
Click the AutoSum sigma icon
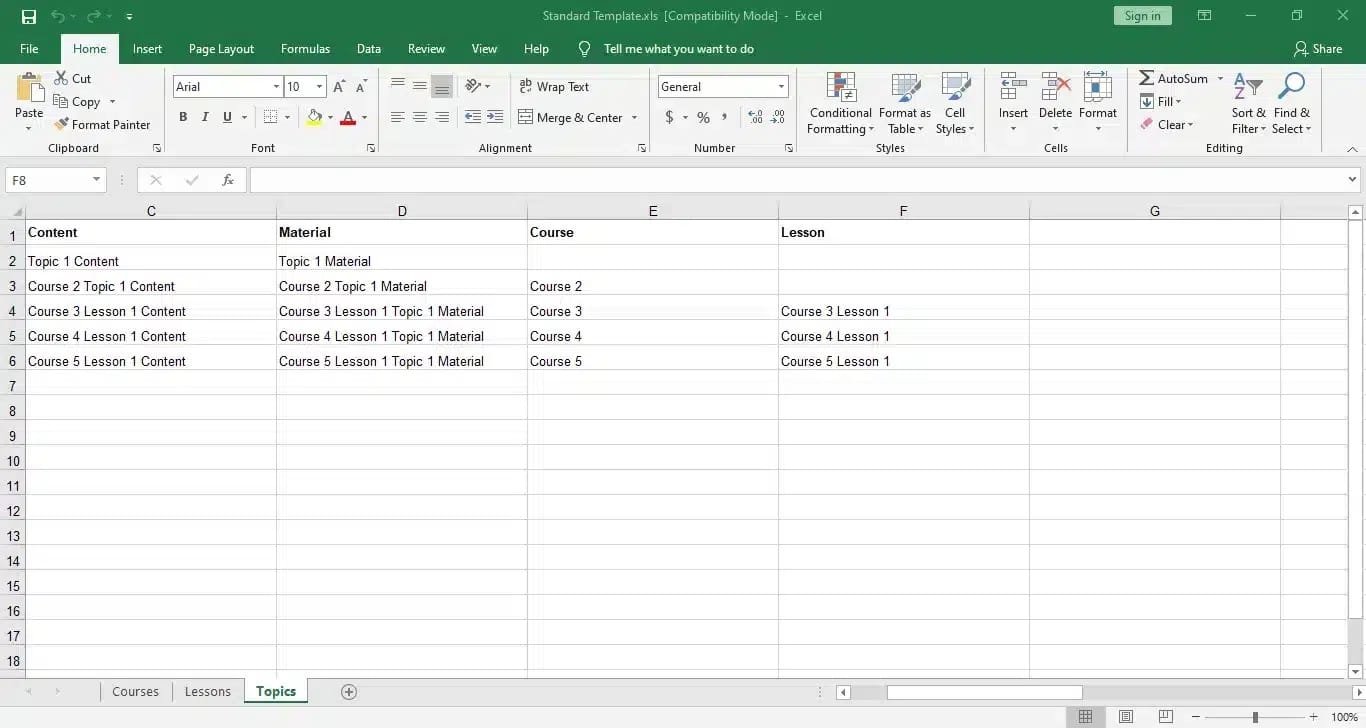(1147, 78)
